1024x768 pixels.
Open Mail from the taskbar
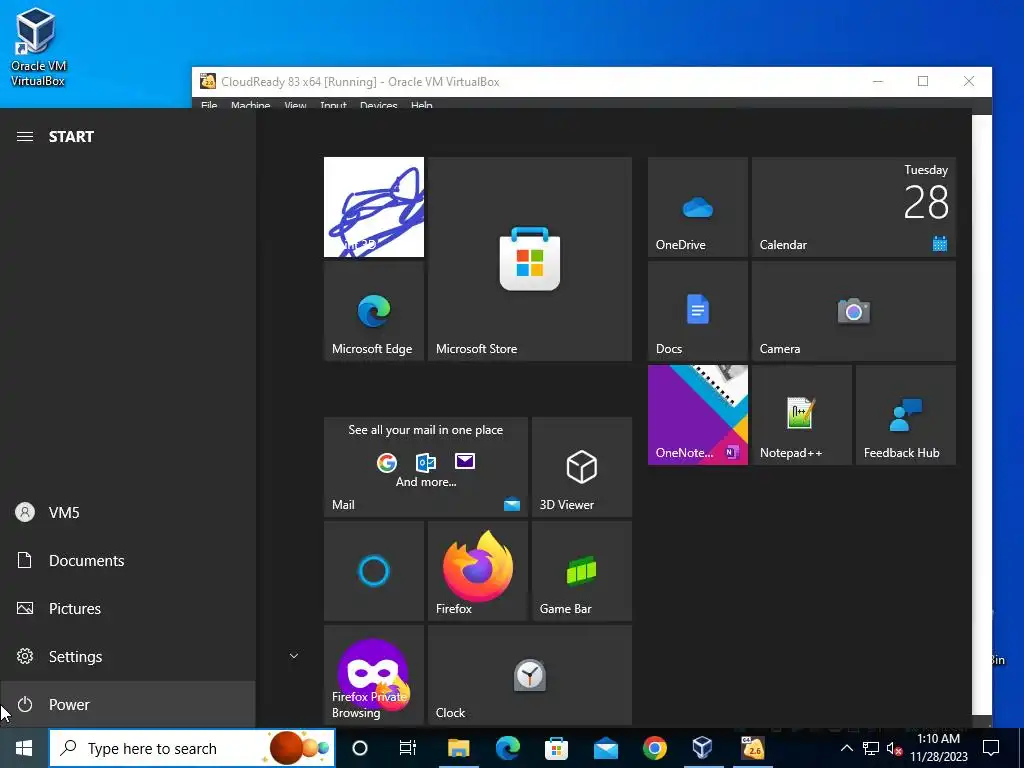(x=605, y=748)
